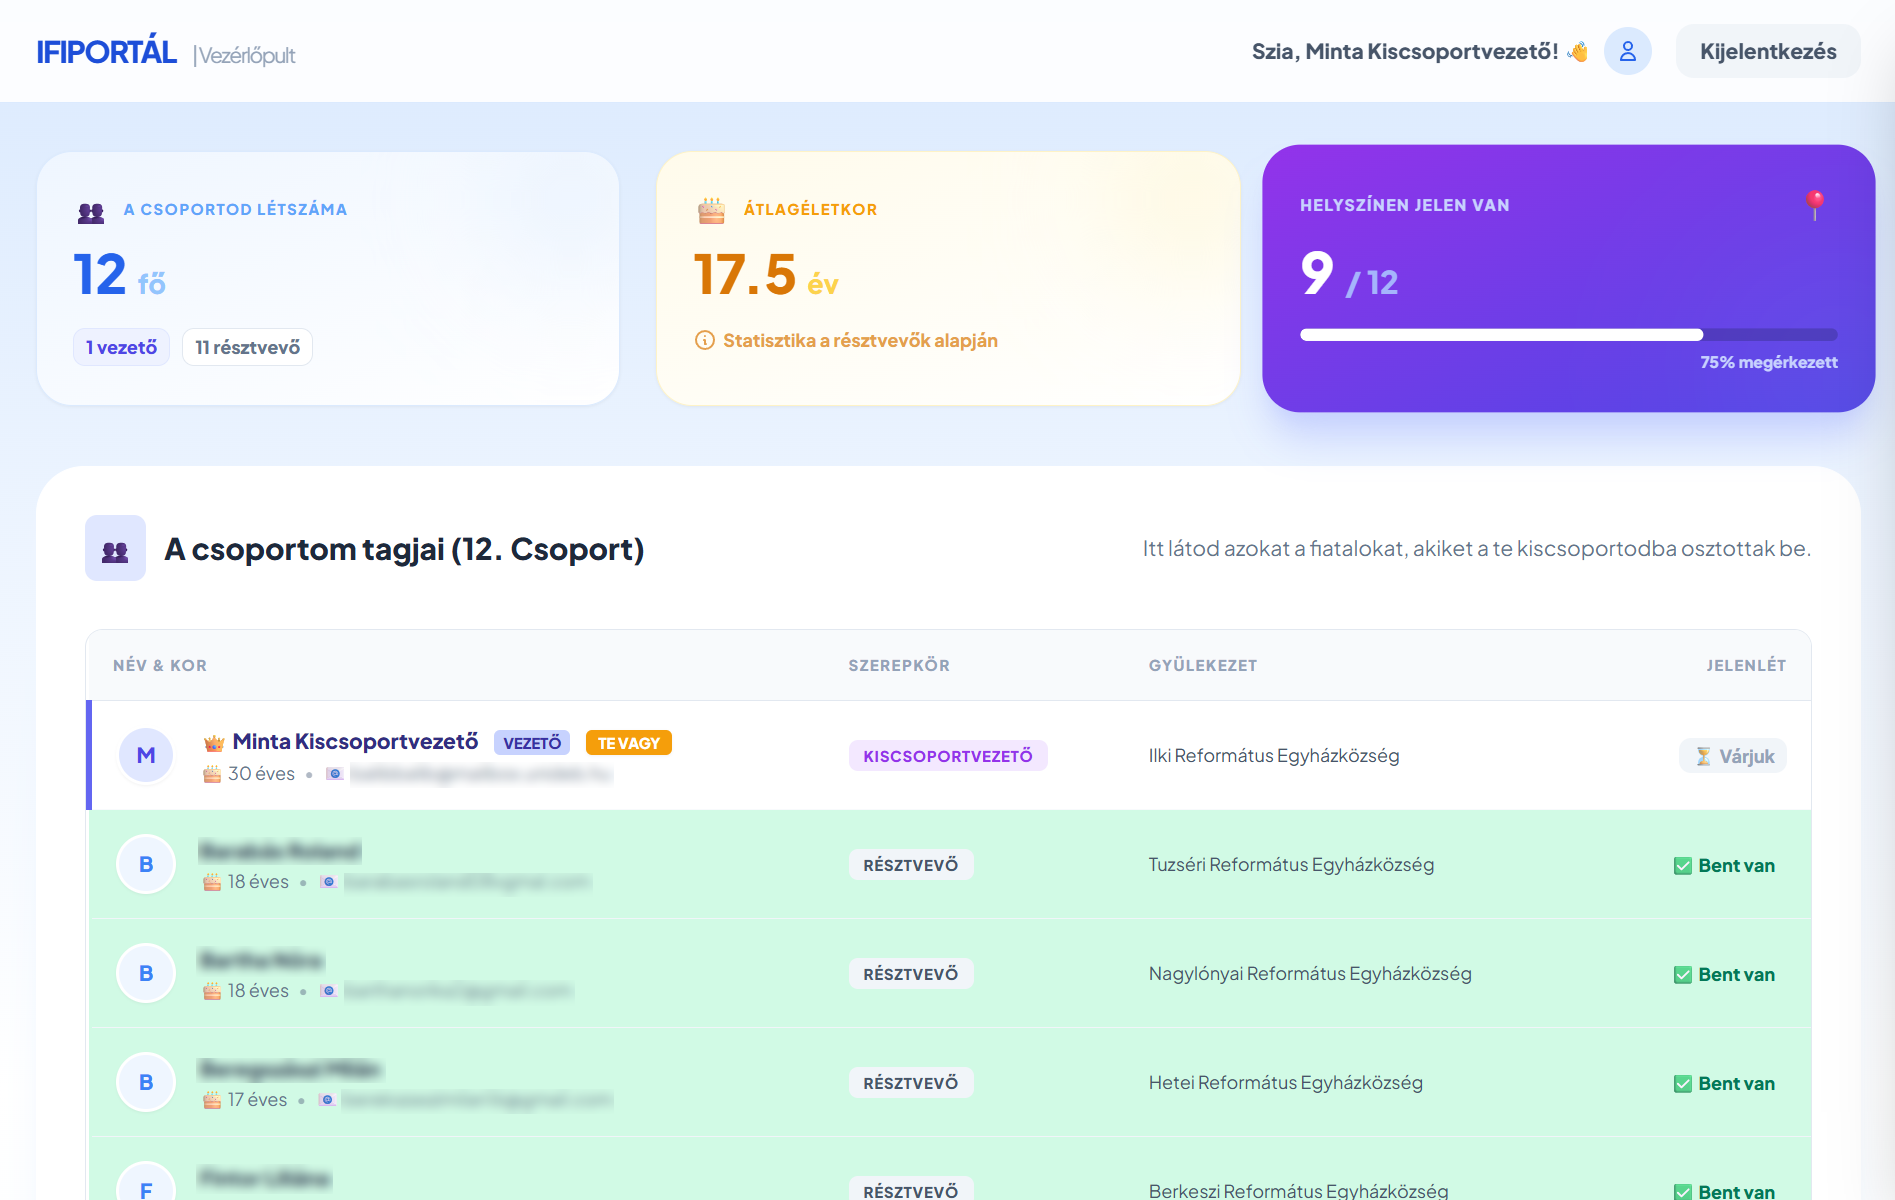
Task: Click Hetei Református Egyházközség cell
Action: click(1285, 1083)
